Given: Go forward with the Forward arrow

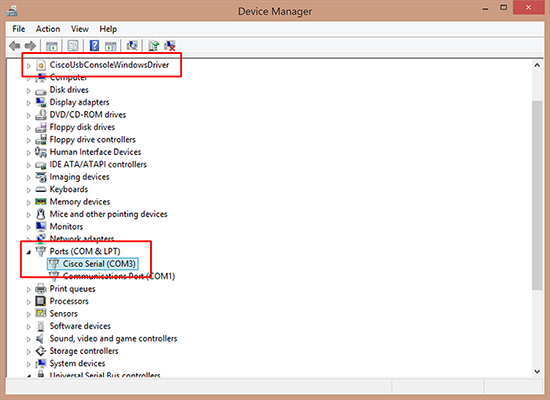Looking at the screenshot, I should tap(31, 46).
